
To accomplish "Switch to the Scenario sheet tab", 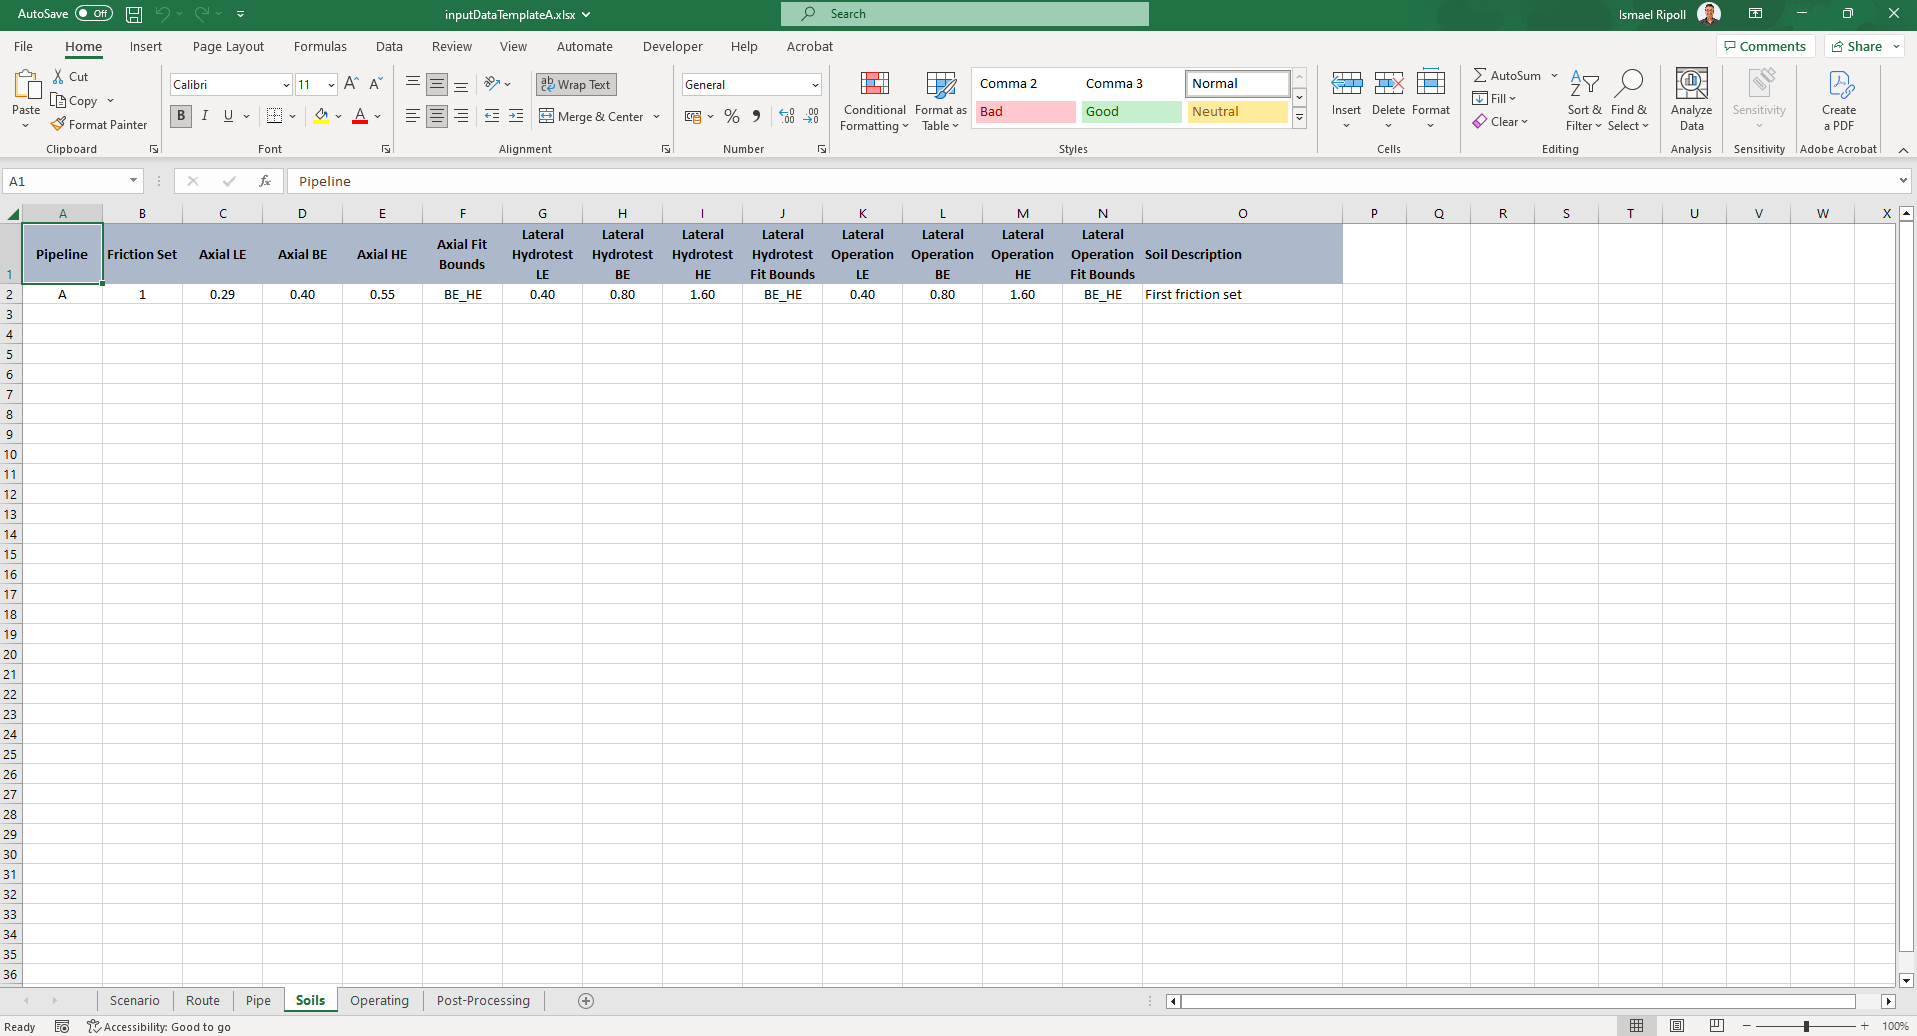I will [x=134, y=1000].
